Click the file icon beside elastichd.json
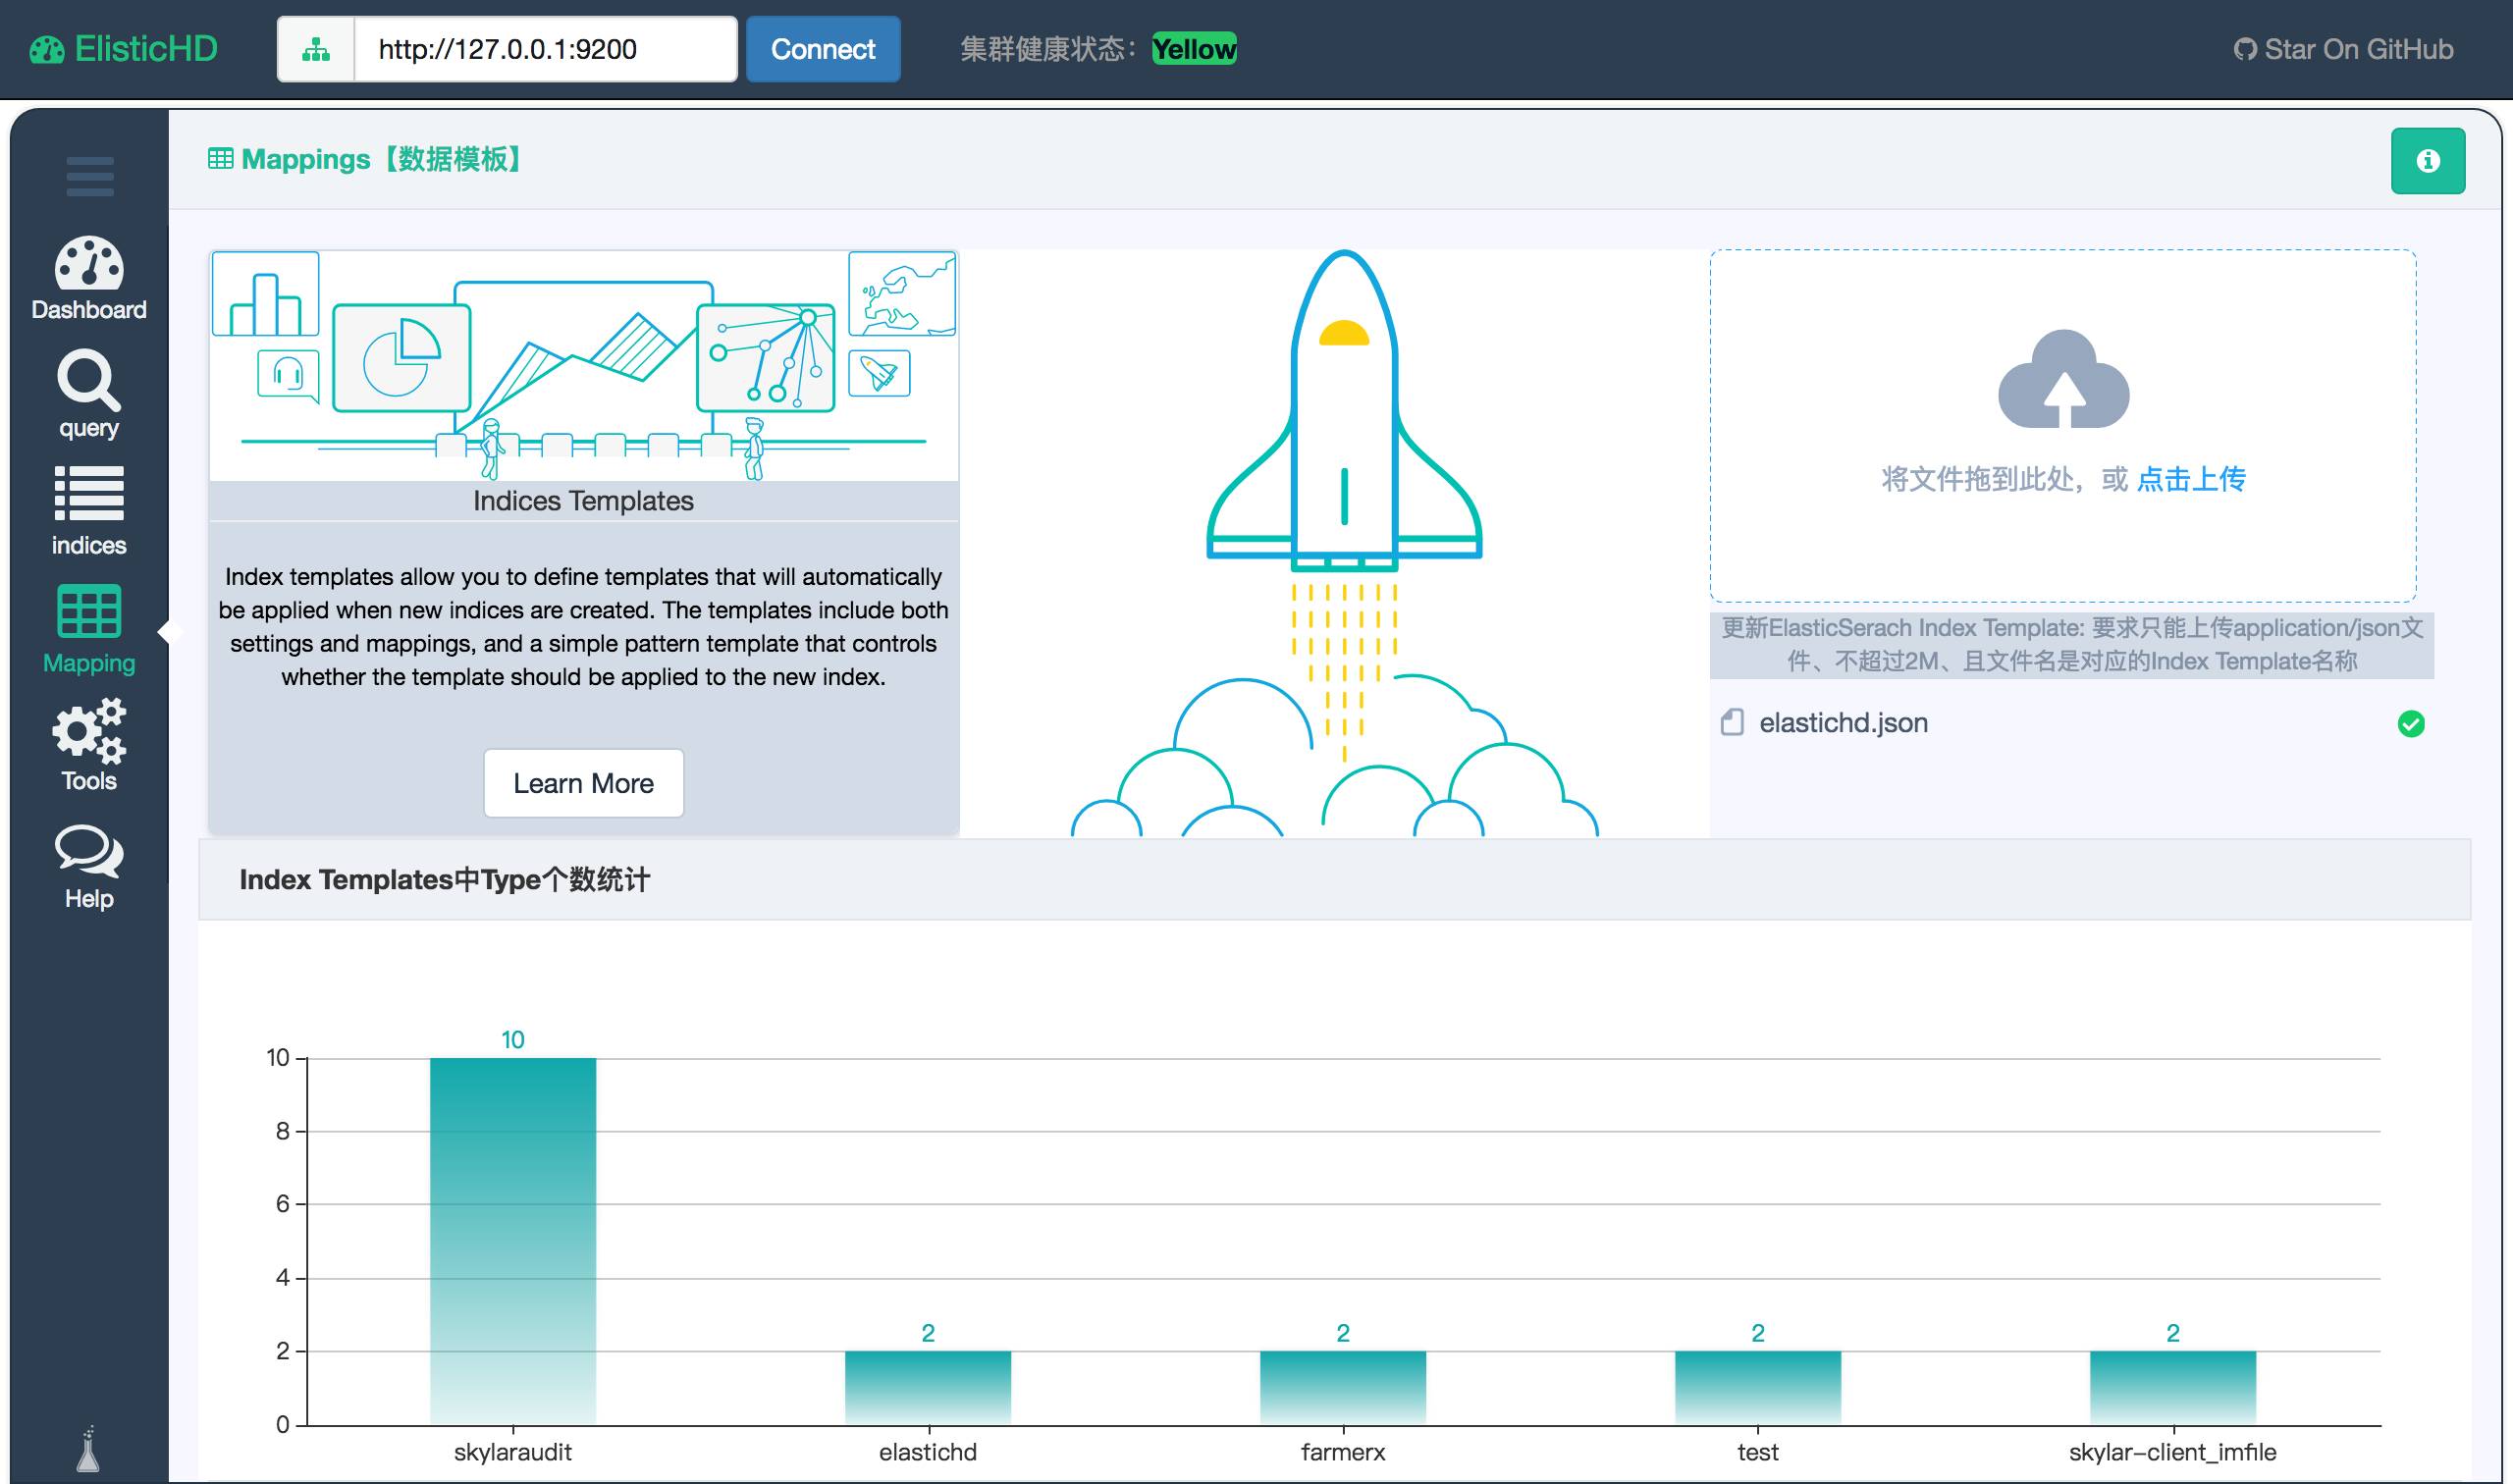This screenshot has height=1484, width=2513. 1732,723
